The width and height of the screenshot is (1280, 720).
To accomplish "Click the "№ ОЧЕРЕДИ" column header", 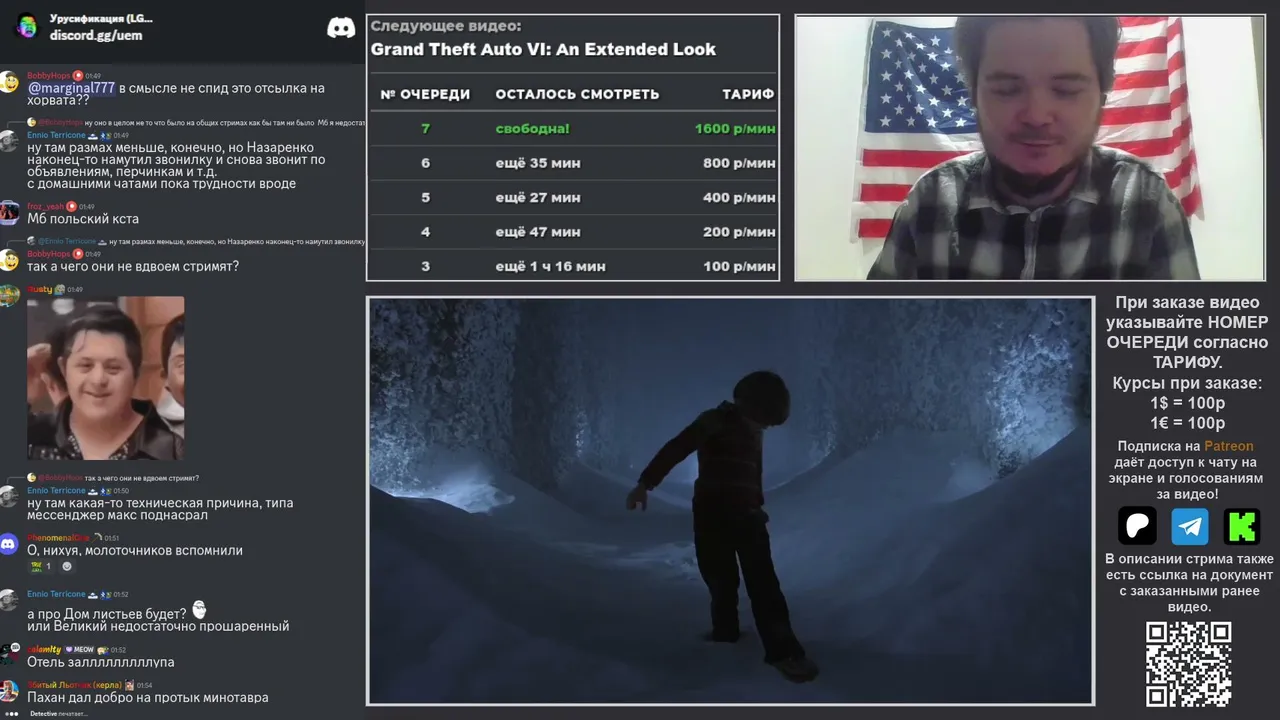I will pos(425,94).
